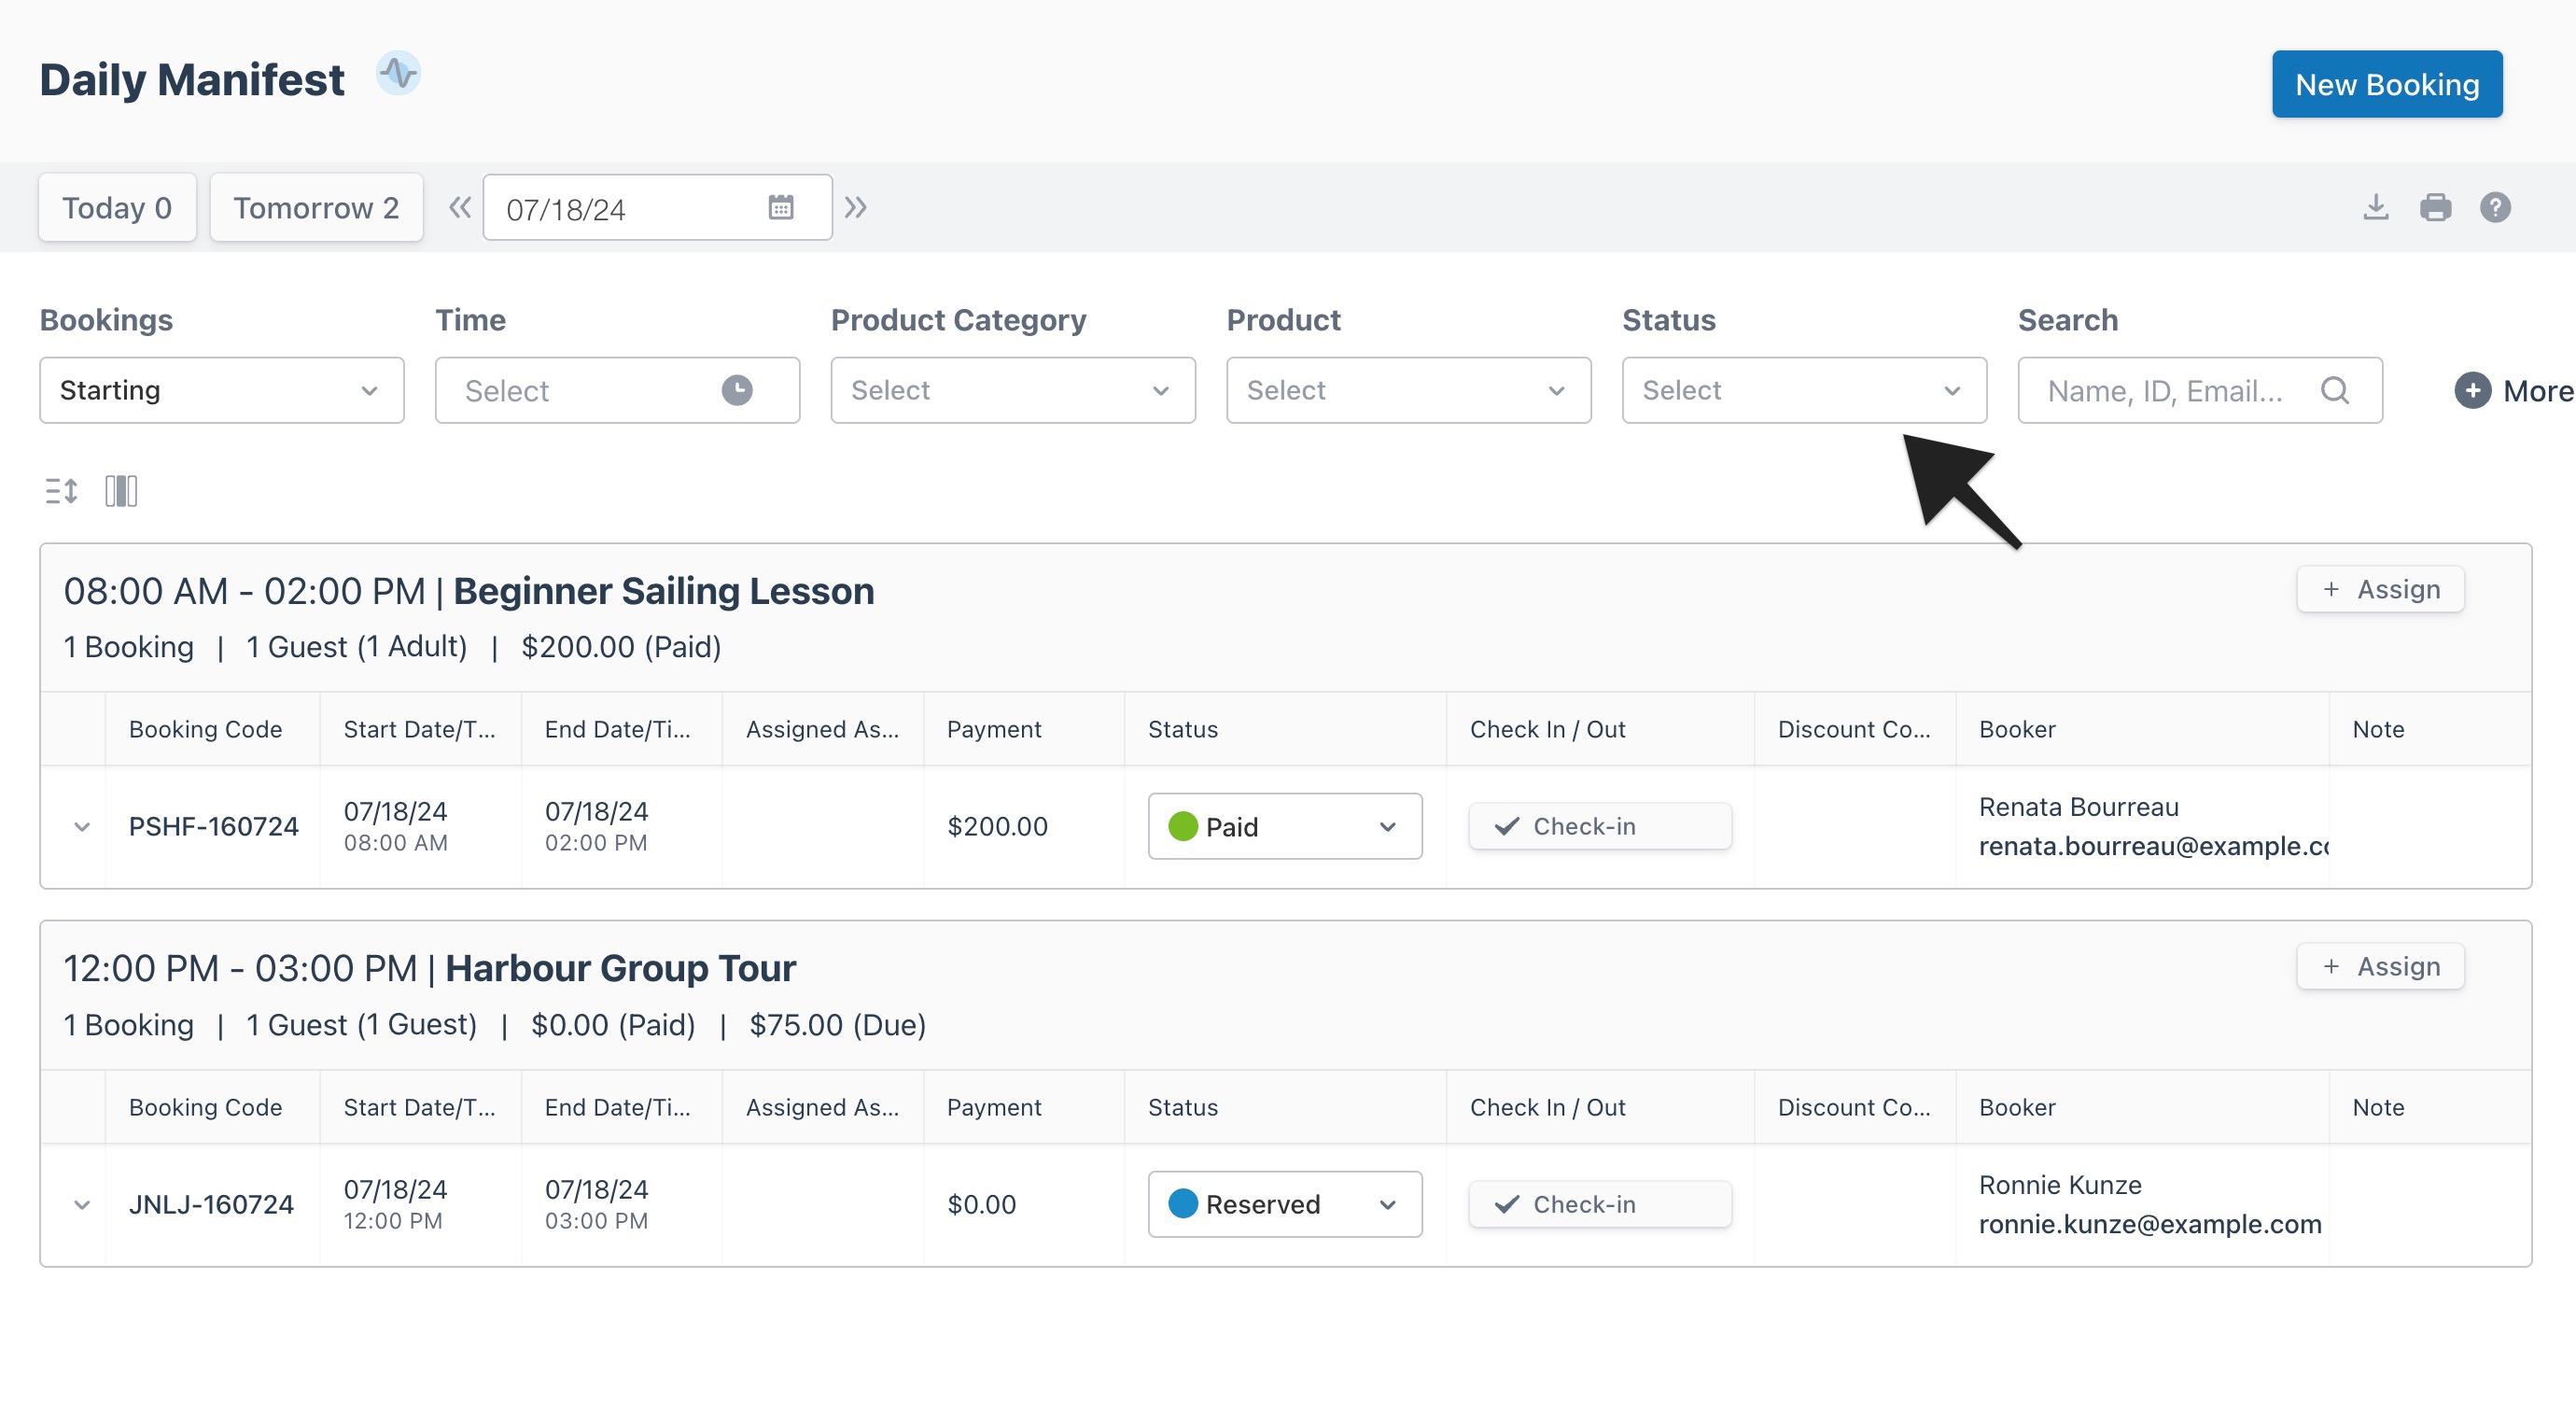Open the calendar picker icon in date field
Image resolution: width=2576 pixels, height=1419 pixels.
coord(781,207)
